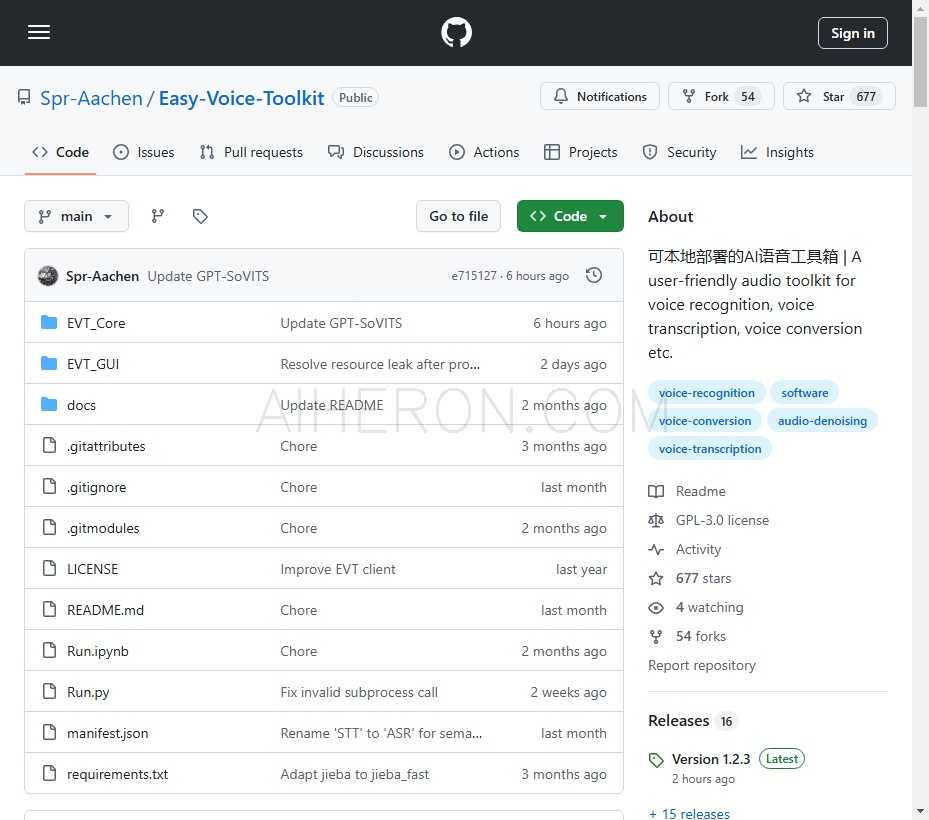
Task: Select the voice-recognition topic tag
Action: [x=707, y=393]
